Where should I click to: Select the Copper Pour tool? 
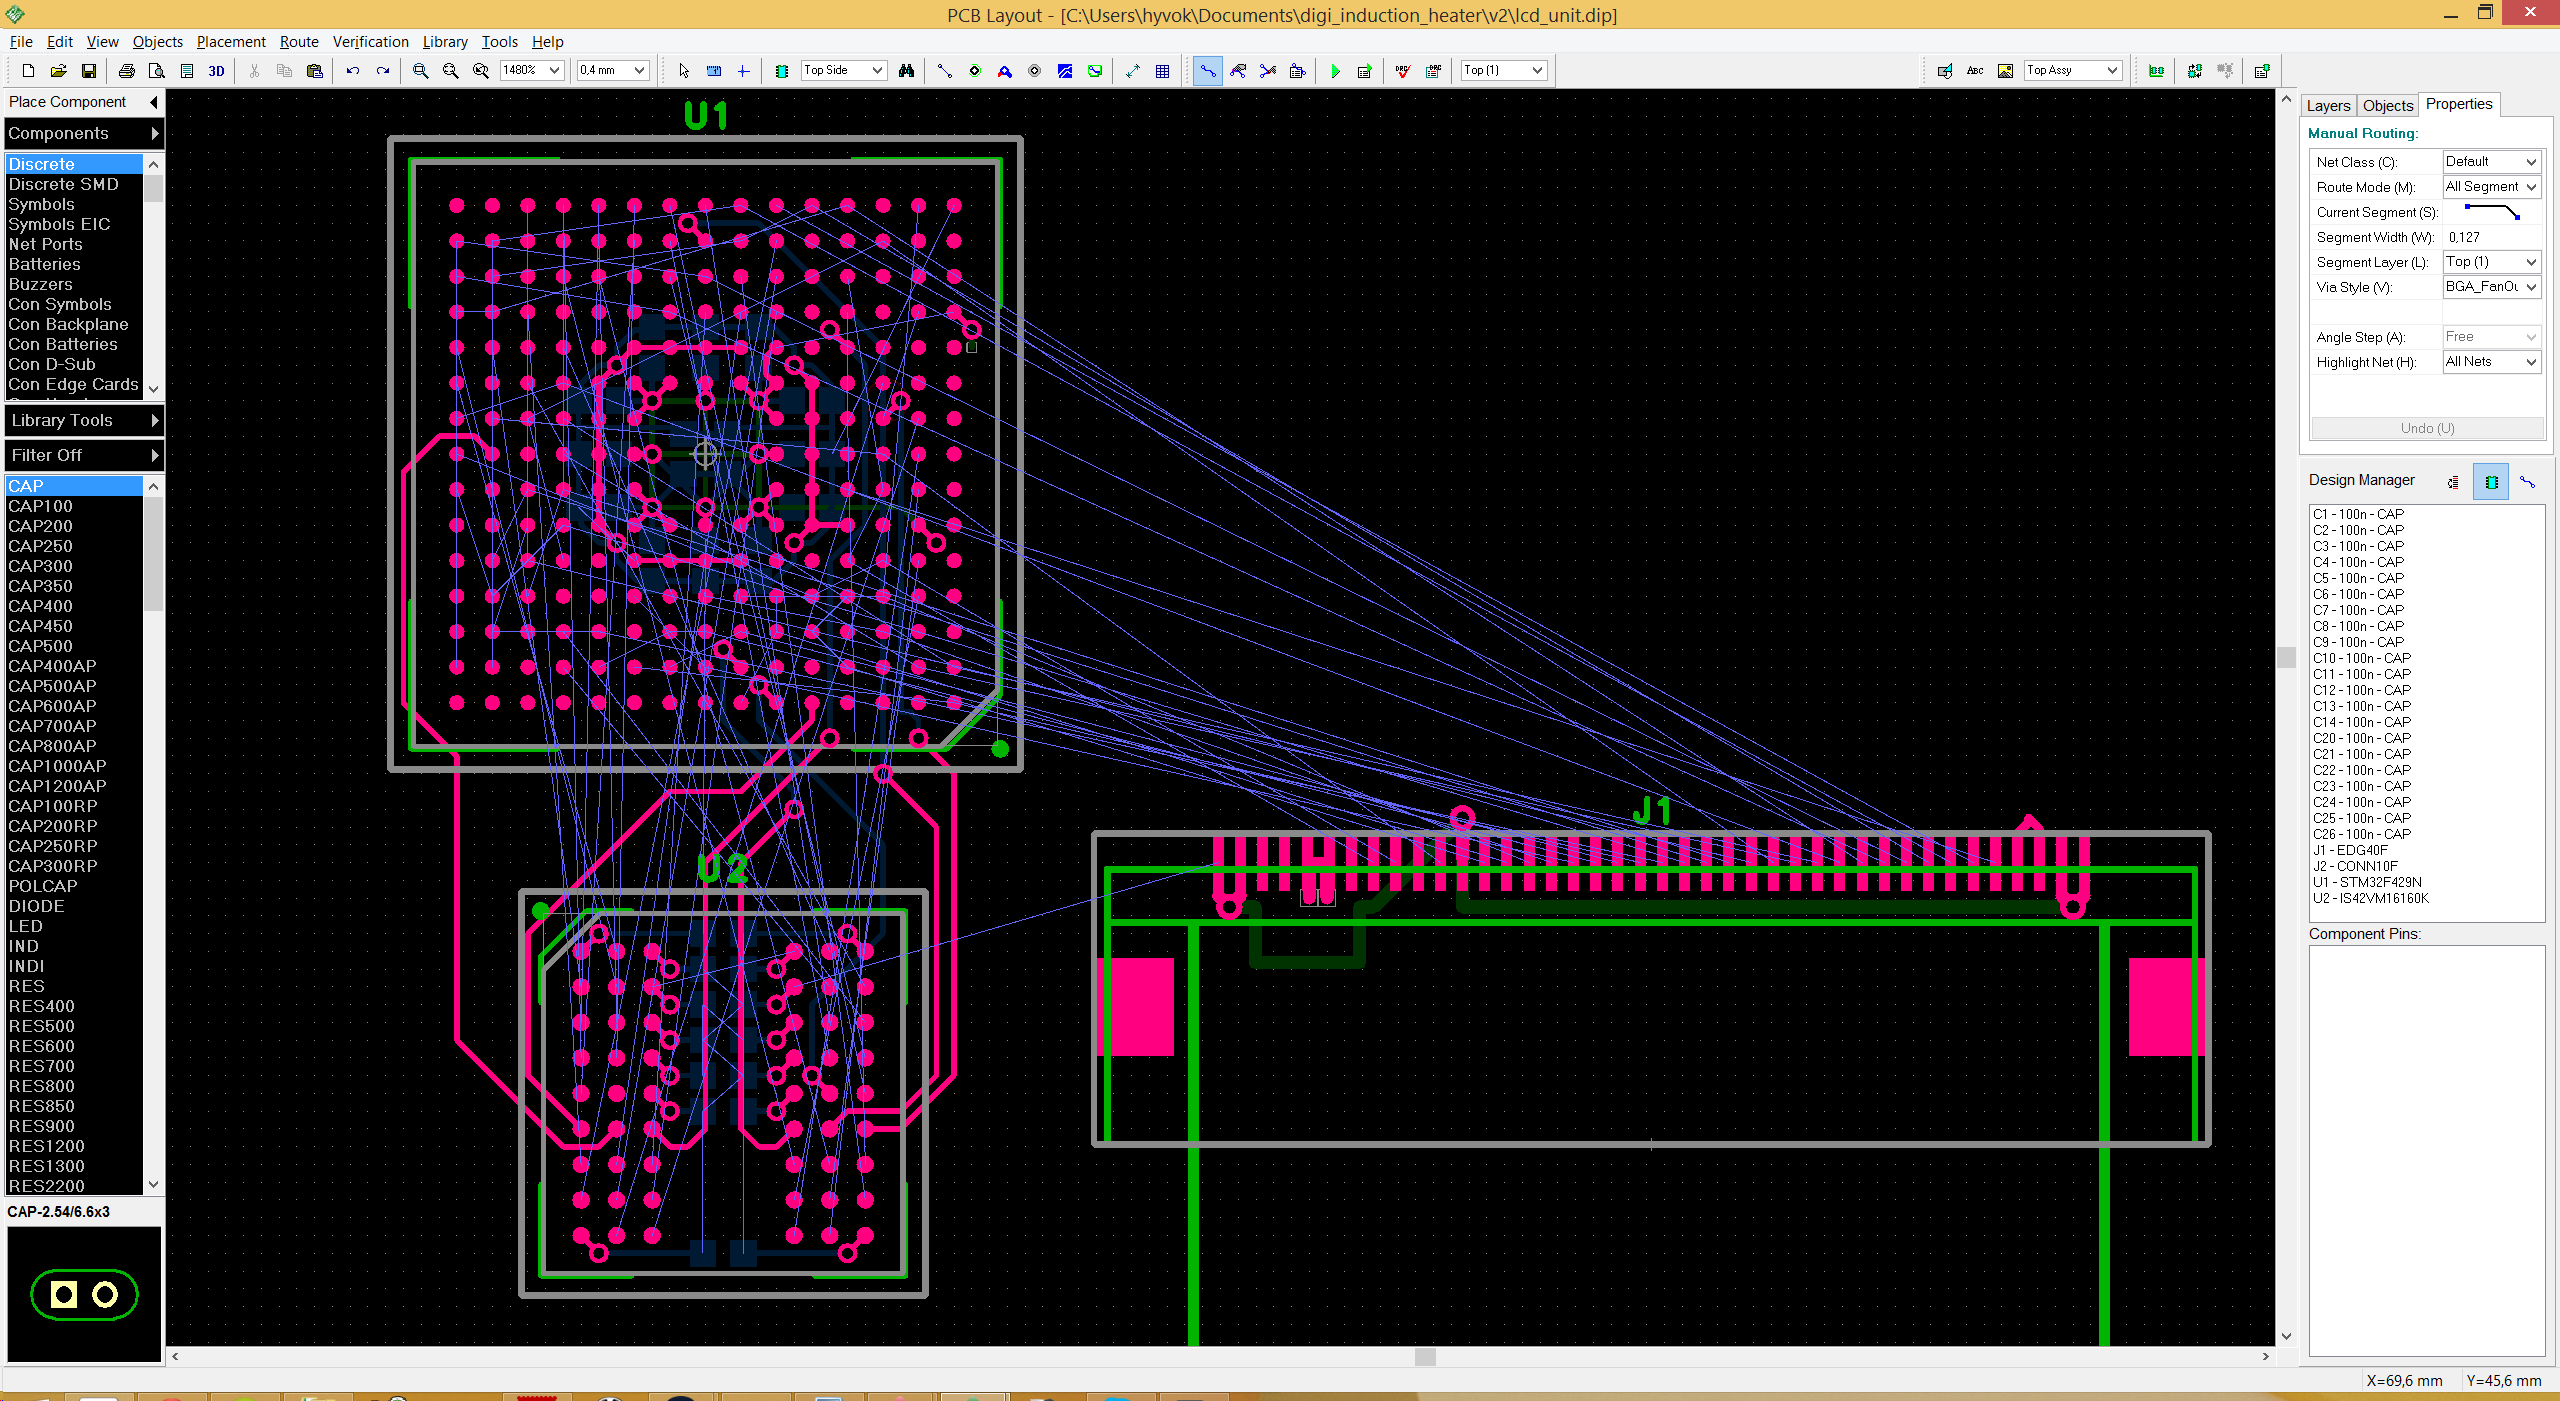coord(1064,70)
